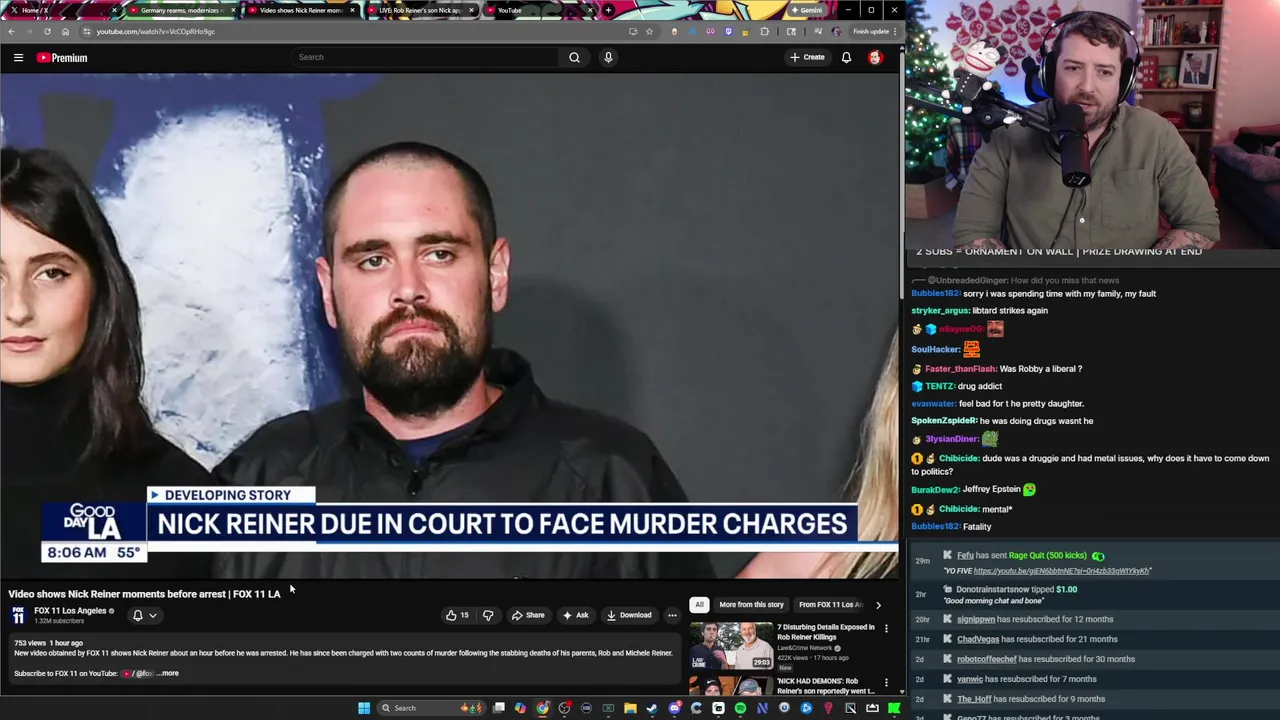Share the Nick Reiner video
The height and width of the screenshot is (720, 1280).
528,615
